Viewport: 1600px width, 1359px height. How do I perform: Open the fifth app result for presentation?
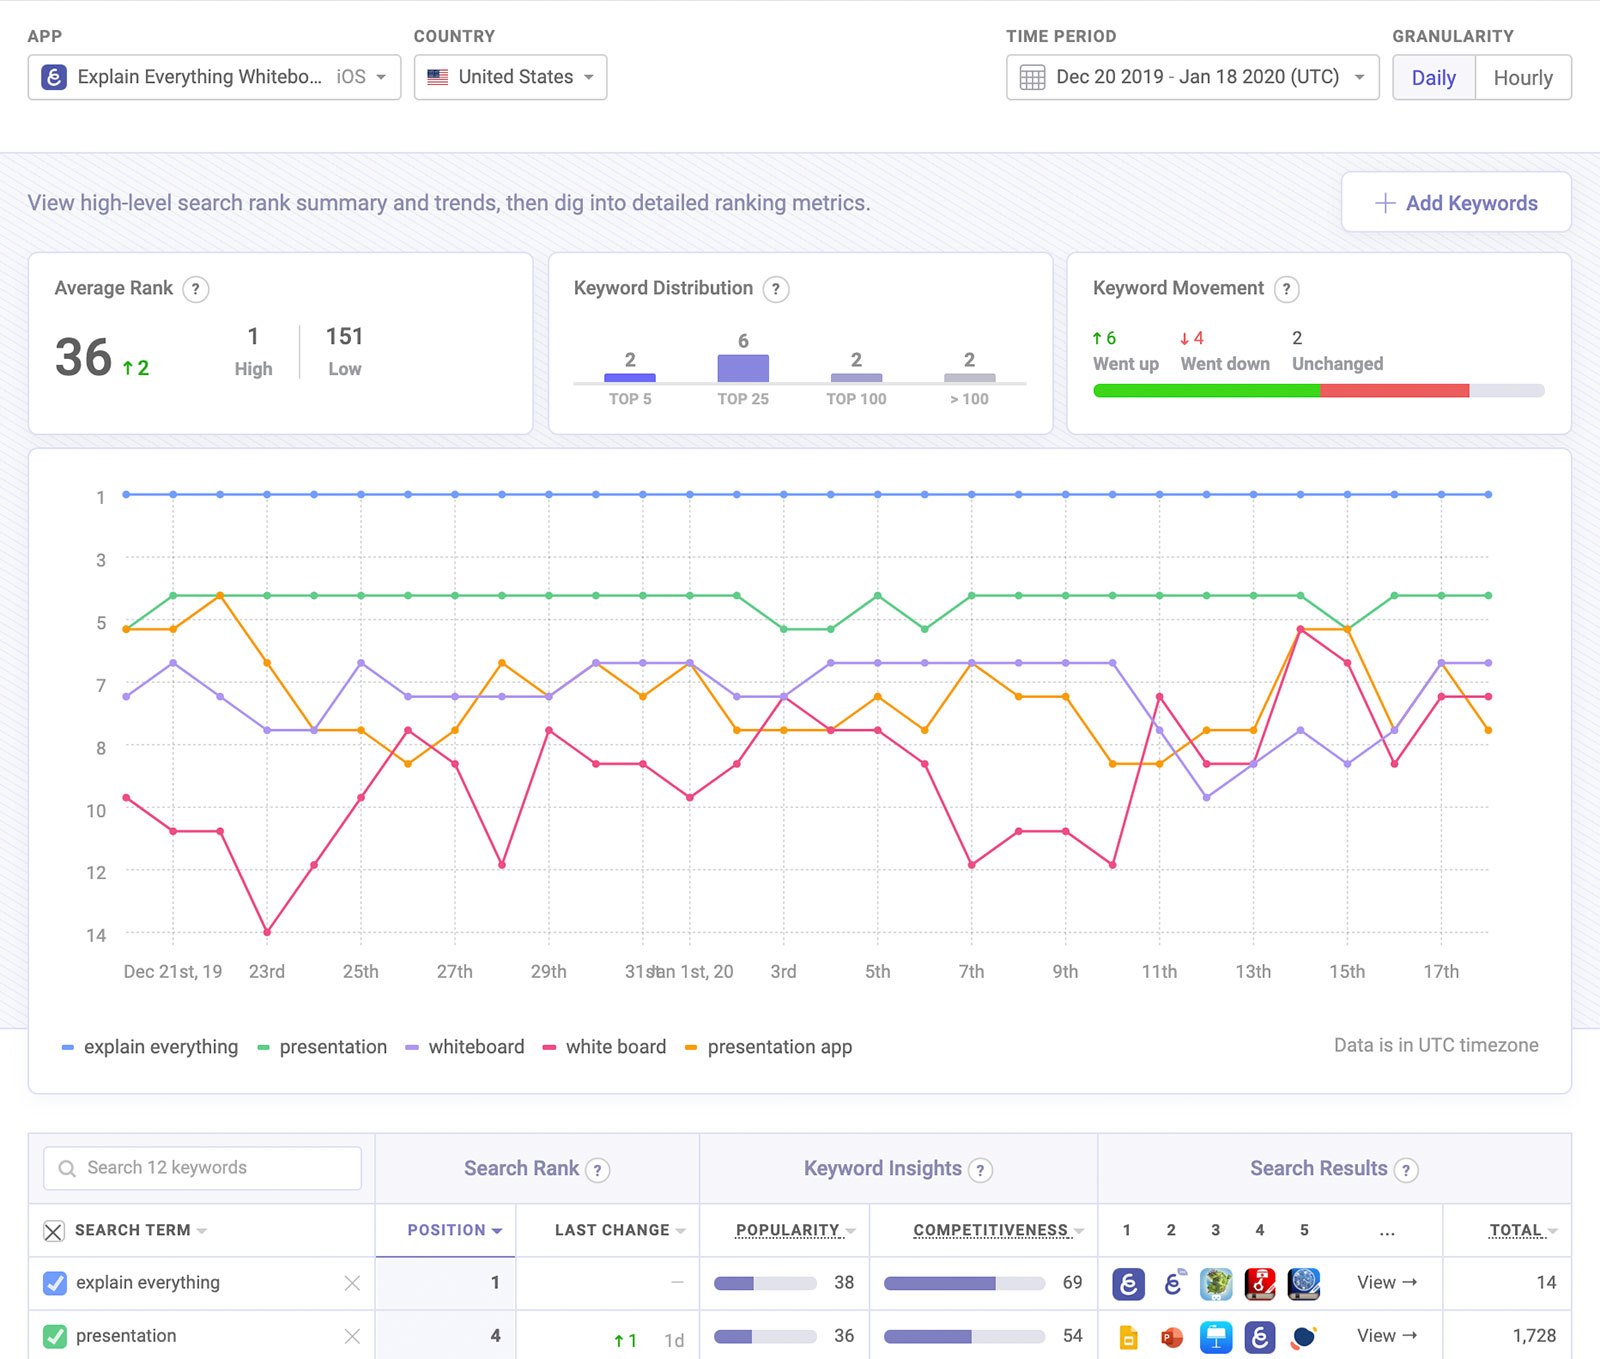[x=1304, y=1337]
